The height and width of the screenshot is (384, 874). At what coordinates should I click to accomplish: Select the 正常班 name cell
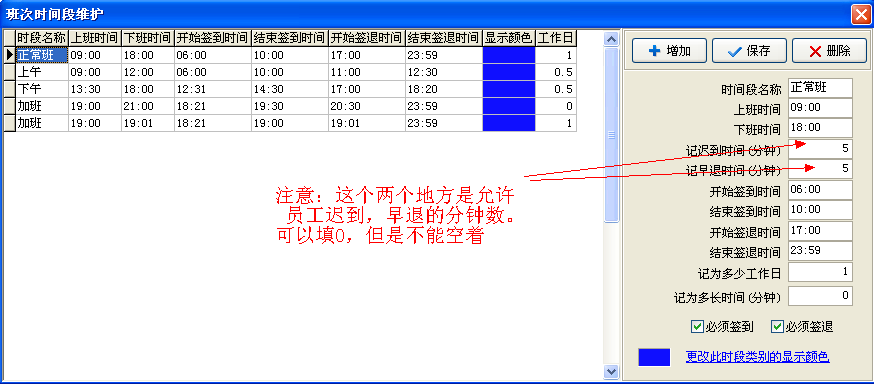[42, 55]
